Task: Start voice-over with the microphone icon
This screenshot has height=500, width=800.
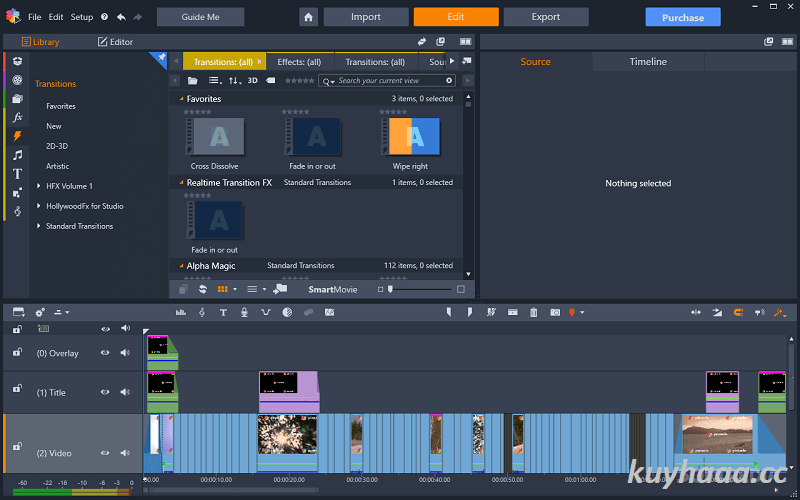Action: (244, 312)
